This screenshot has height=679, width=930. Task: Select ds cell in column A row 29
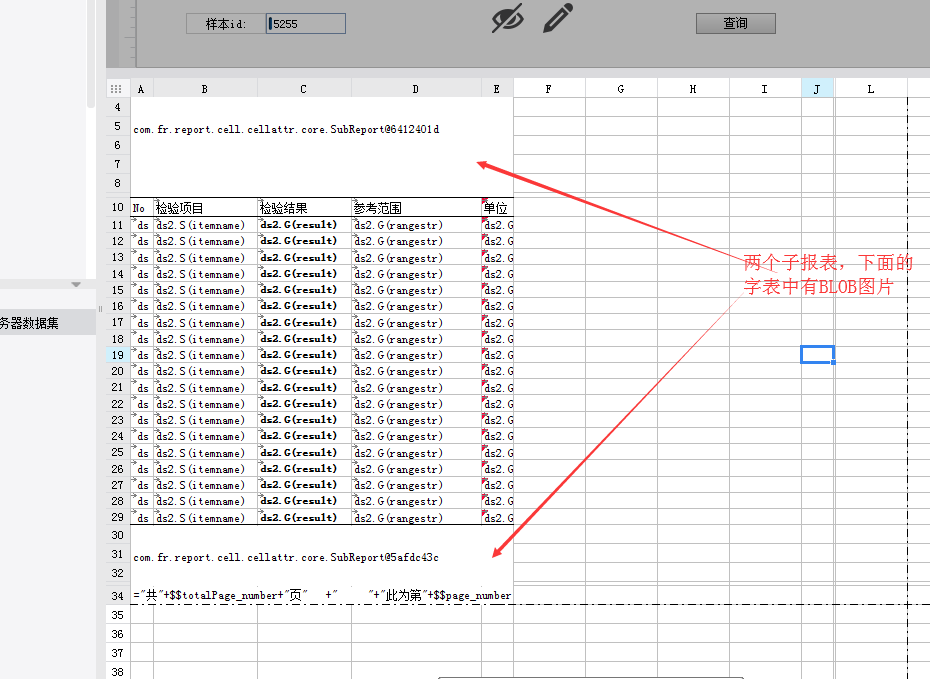pos(142,517)
